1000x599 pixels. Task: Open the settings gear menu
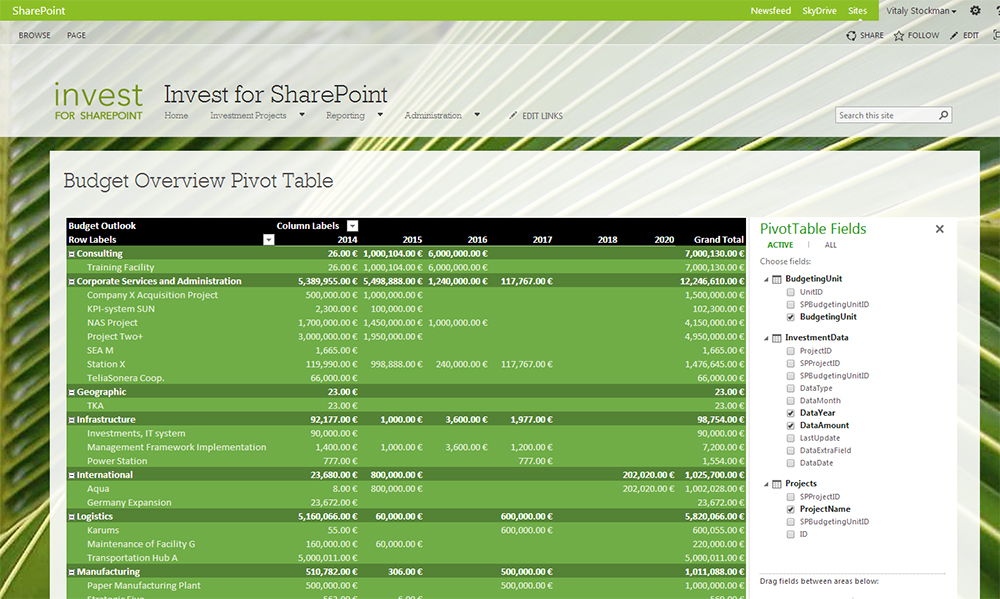coord(975,10)
